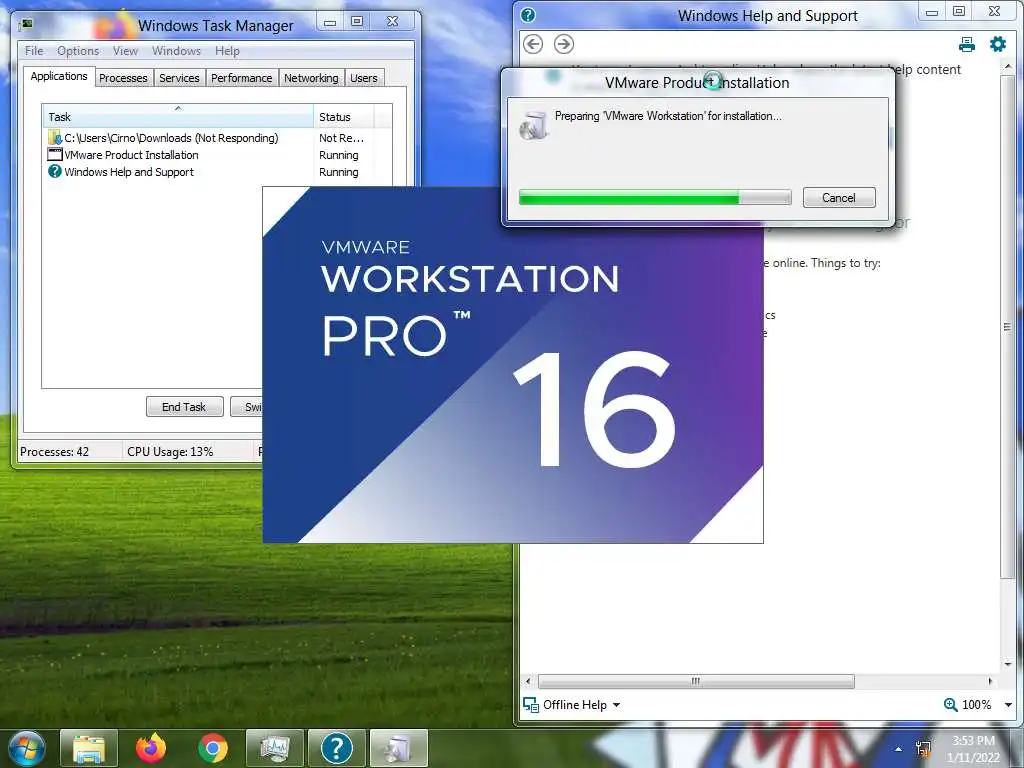Launch Firefox from the taskbar
This screenshot has height=768, width=1024.
click(151, 748)
